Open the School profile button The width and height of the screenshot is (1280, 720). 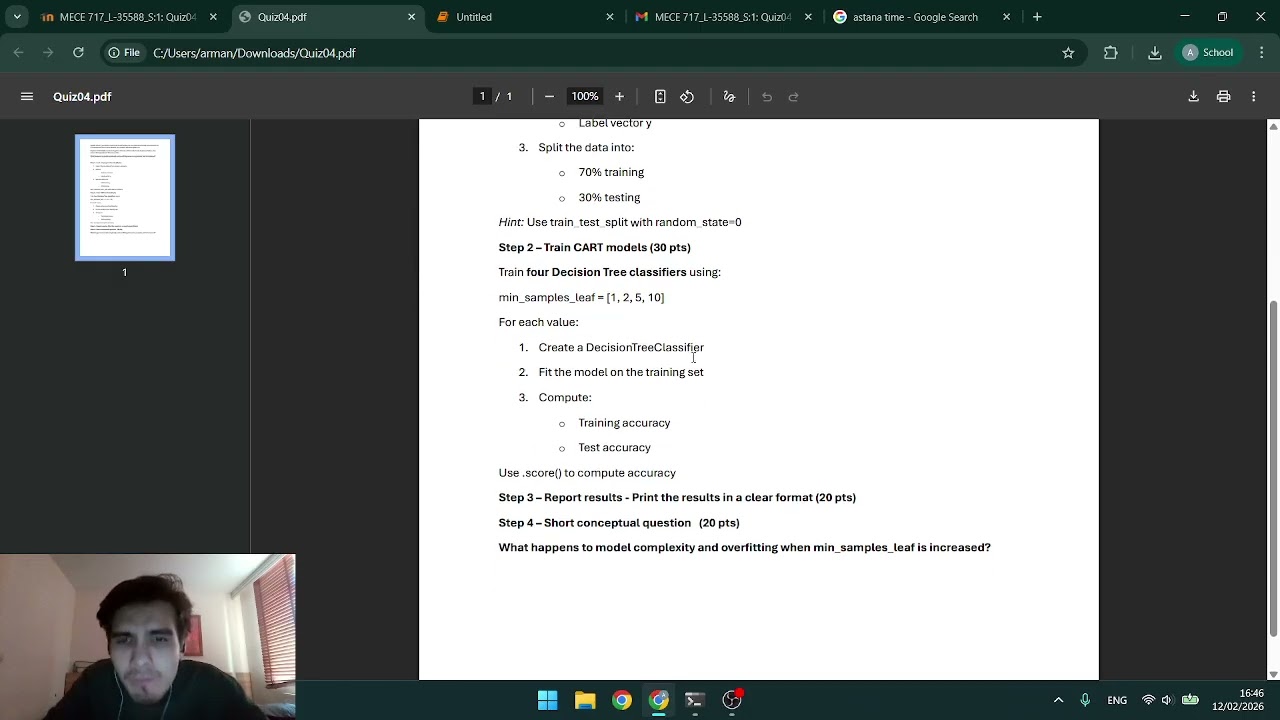pyautogui.click(x=1210, y=53)
